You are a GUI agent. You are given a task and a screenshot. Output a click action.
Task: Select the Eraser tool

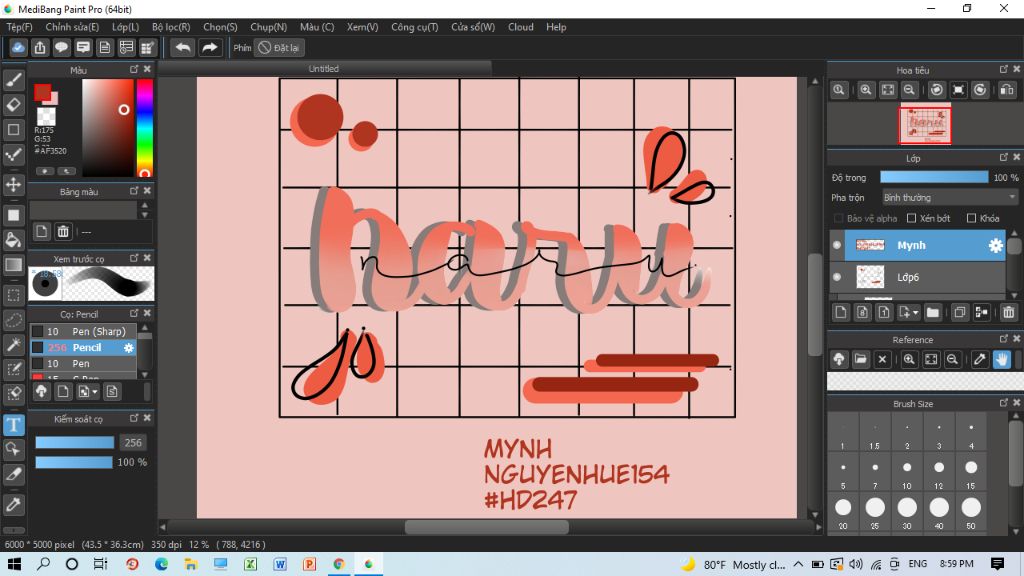[13, 104]
